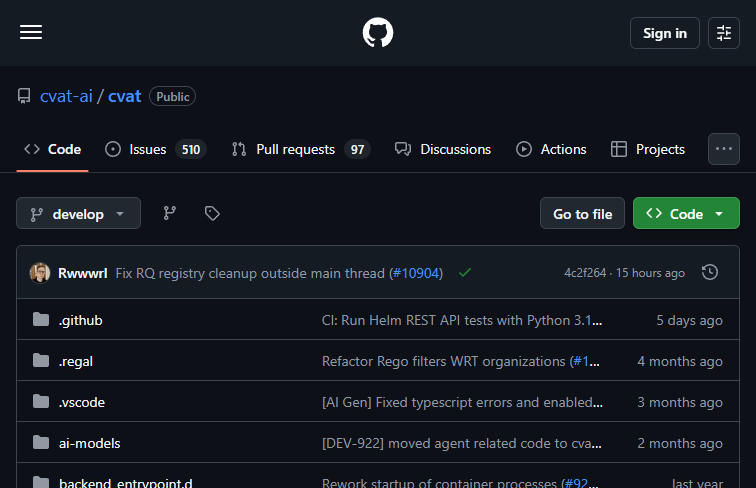Click Rwwwrl's avatar image
The width and height of the screenshot is (756, 488).
[x=40, y=273]
